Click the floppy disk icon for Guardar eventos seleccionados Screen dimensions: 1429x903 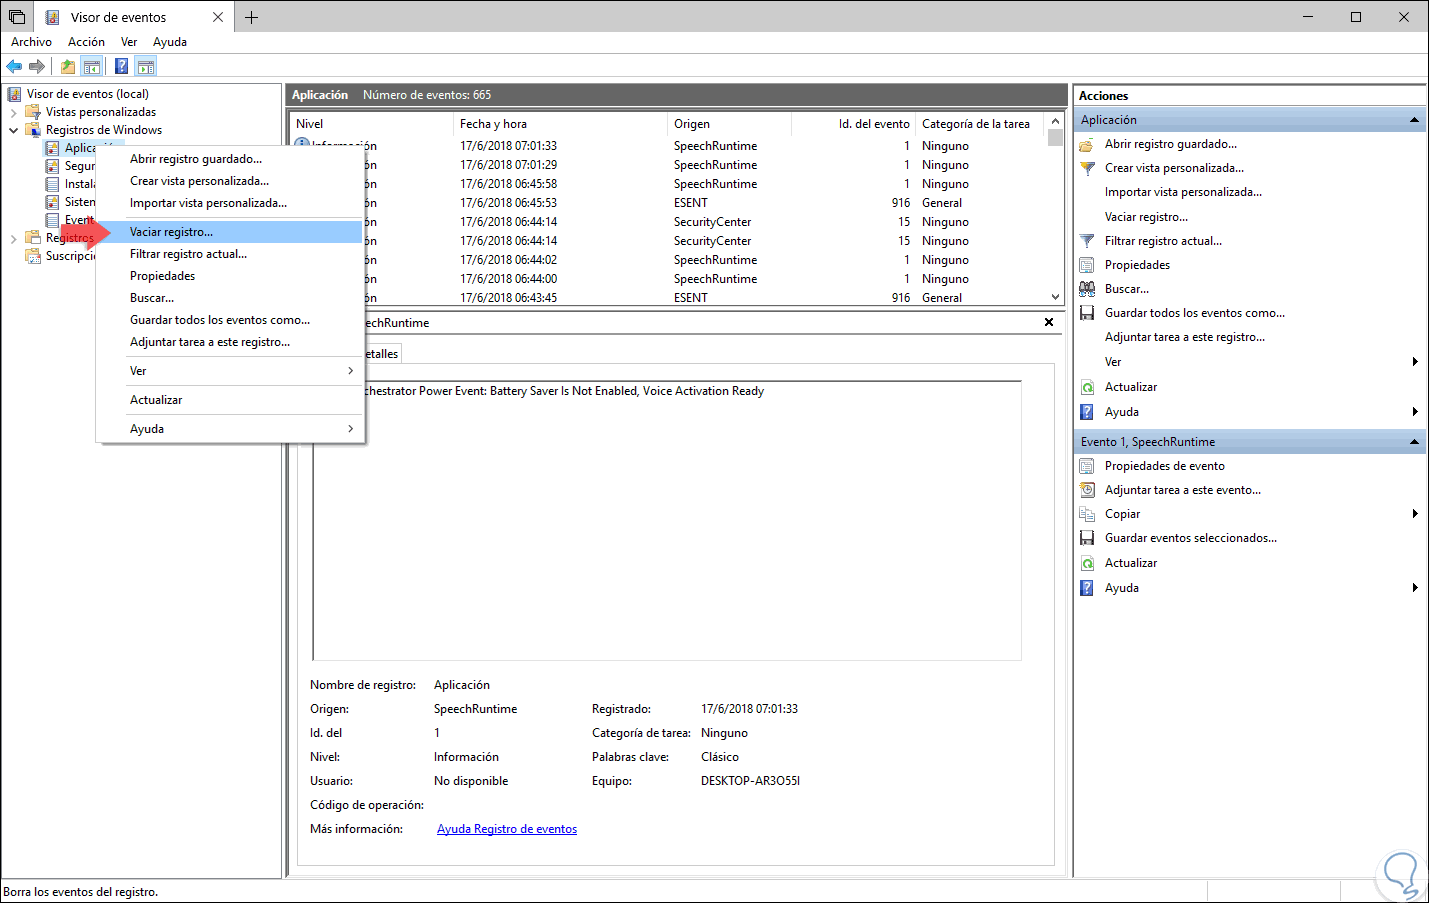[x=1087, y=538]
